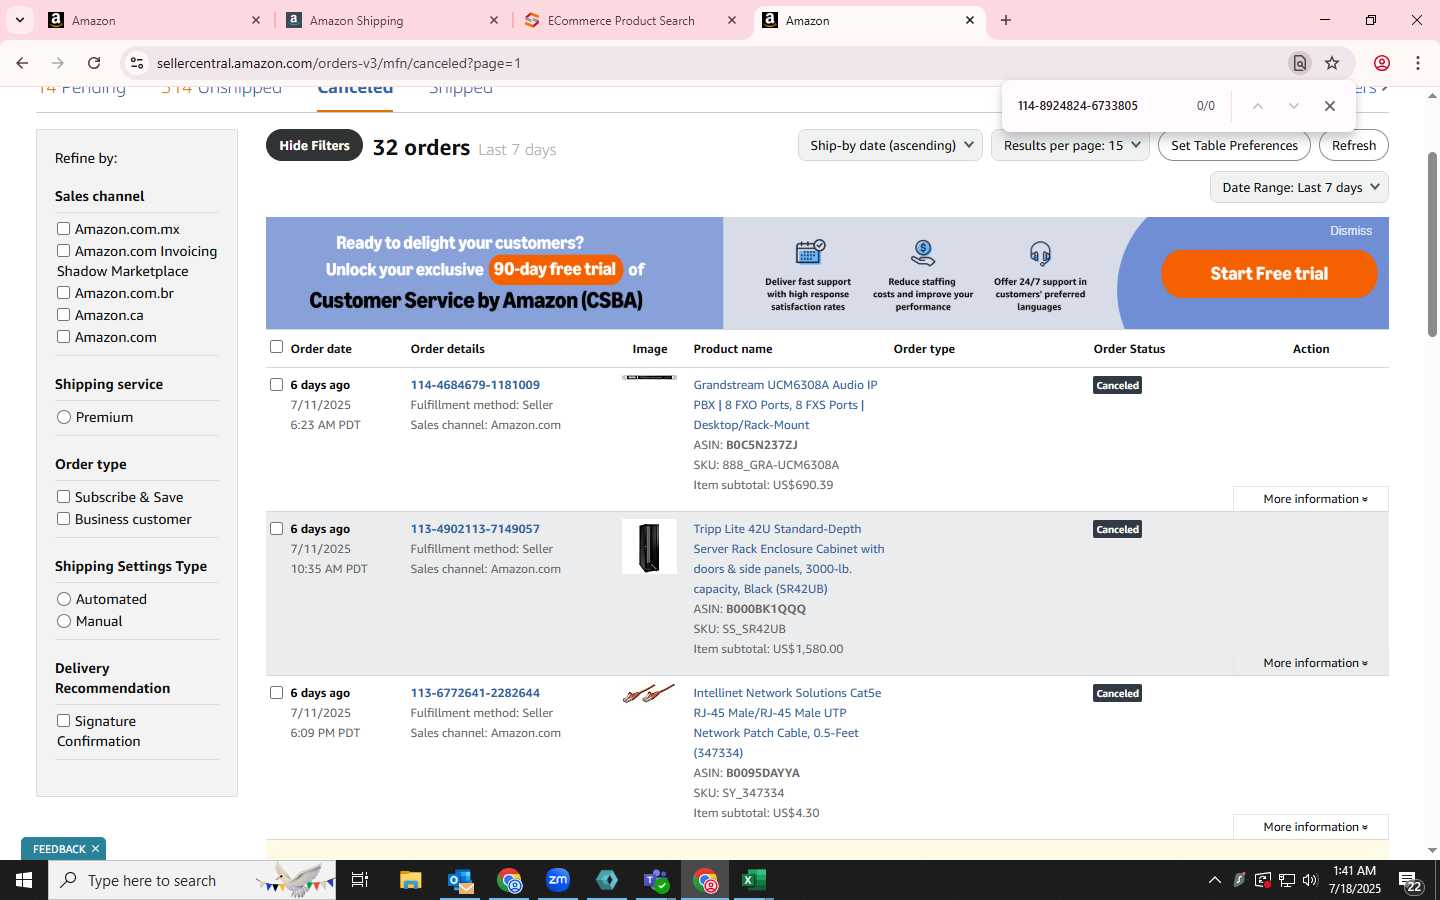Image resolution: width=1440 pixels, height=900 pixels.
Task: Close the ECommerce Product Search tab
Action: click(732, 20)
